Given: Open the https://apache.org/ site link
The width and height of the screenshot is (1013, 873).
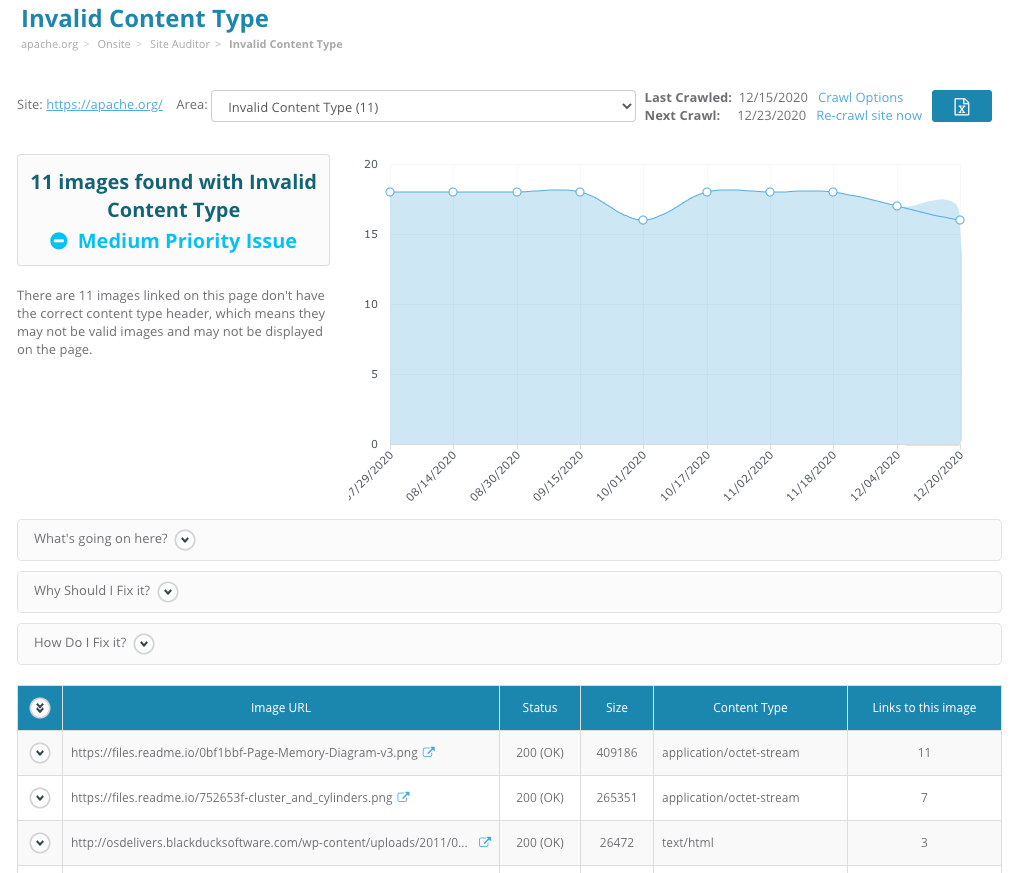Looking at the screenshot, I should coord(104,104).
